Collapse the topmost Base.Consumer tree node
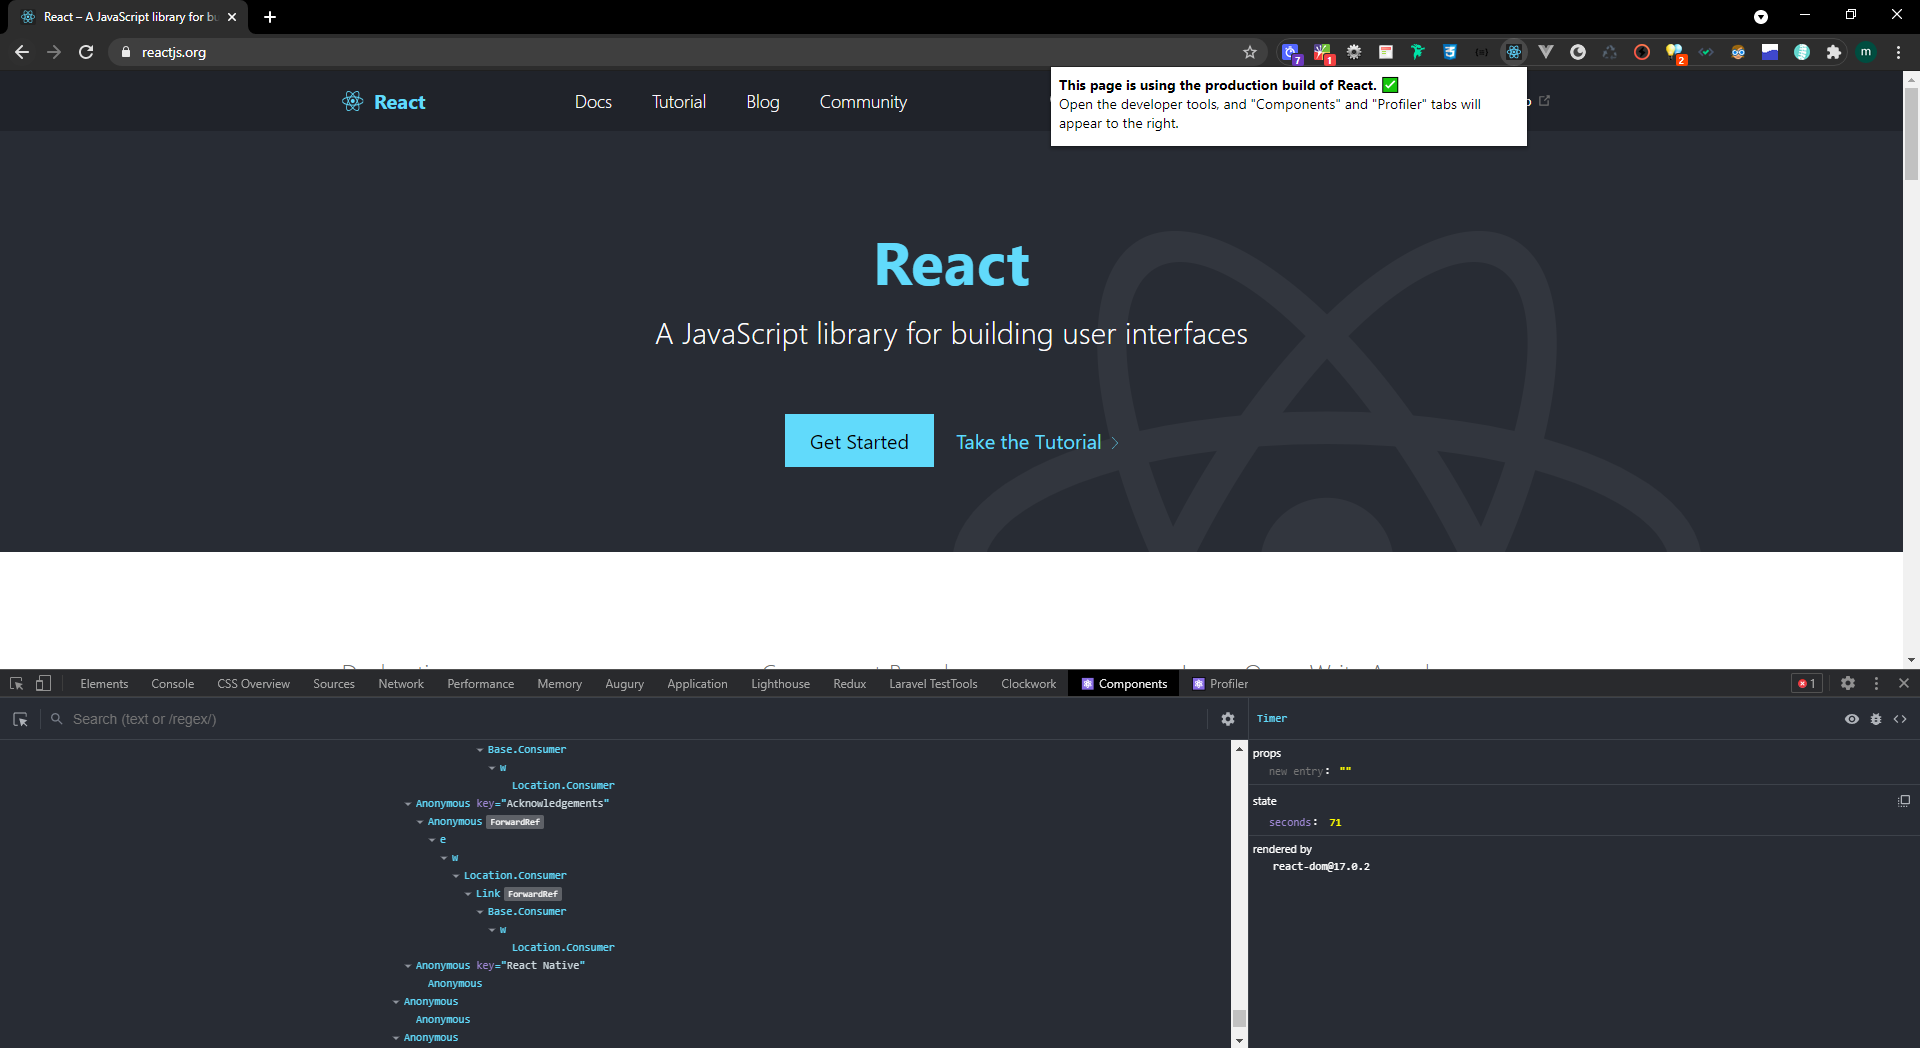 coord(480,750)
